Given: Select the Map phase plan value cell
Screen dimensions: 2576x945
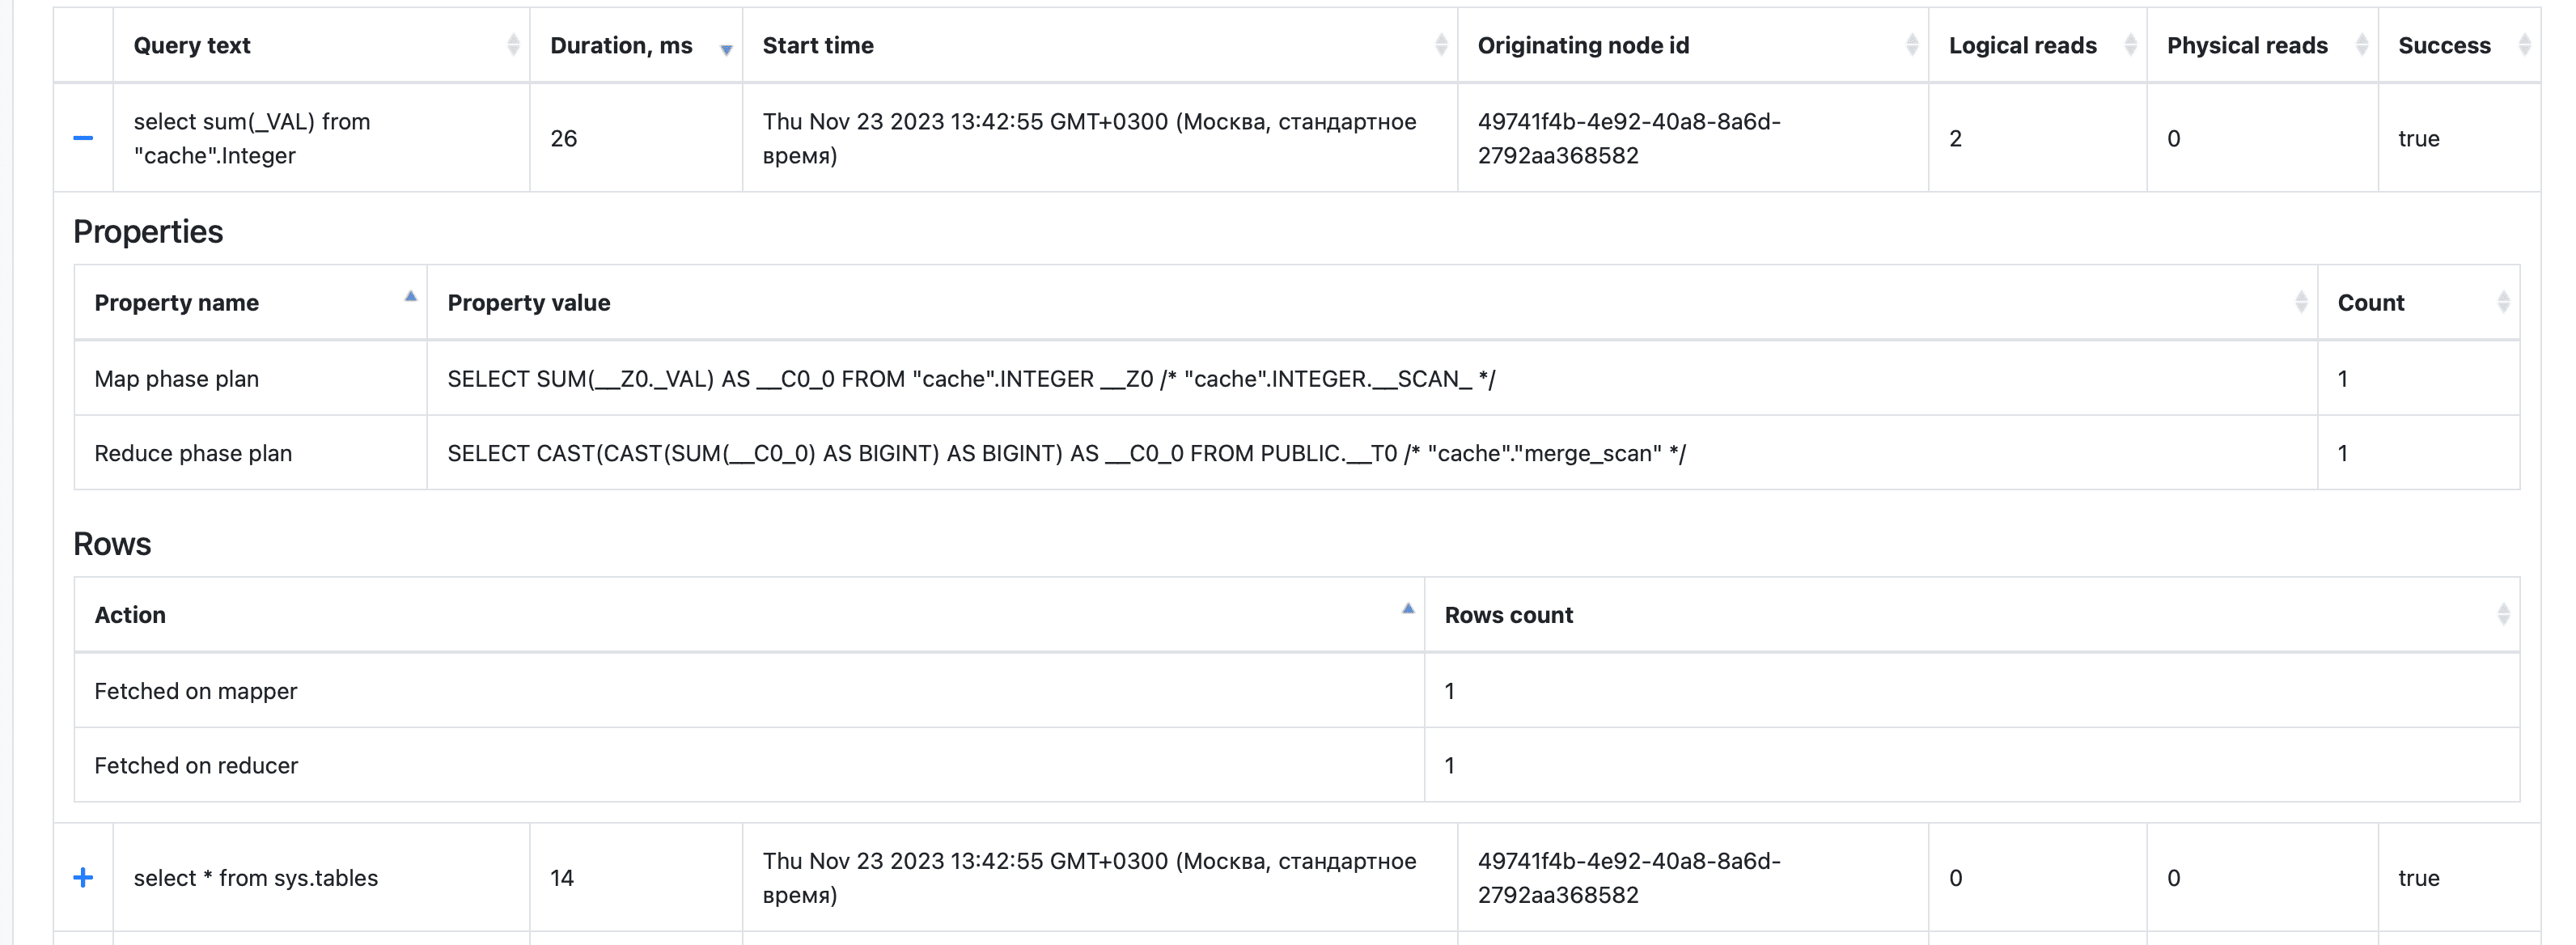Looking at the screenshot, I should (x=970, y=379).
